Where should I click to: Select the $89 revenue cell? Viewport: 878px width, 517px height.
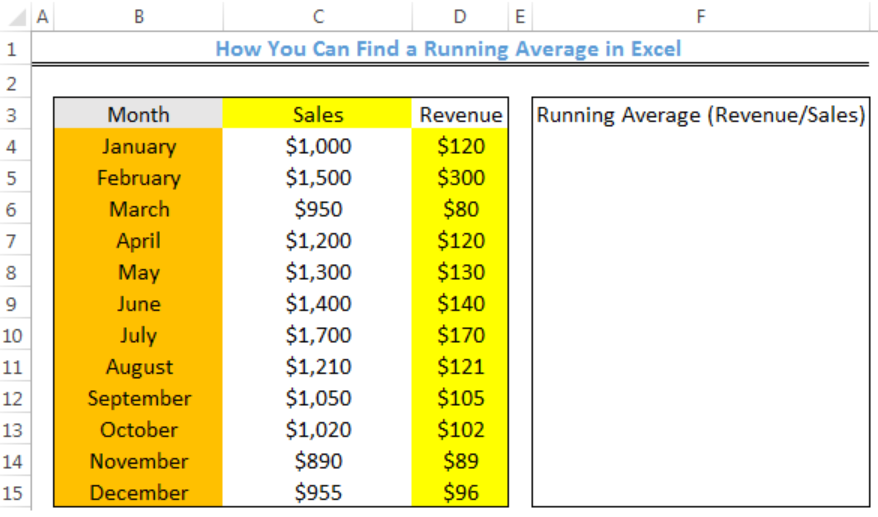[460, 462]
